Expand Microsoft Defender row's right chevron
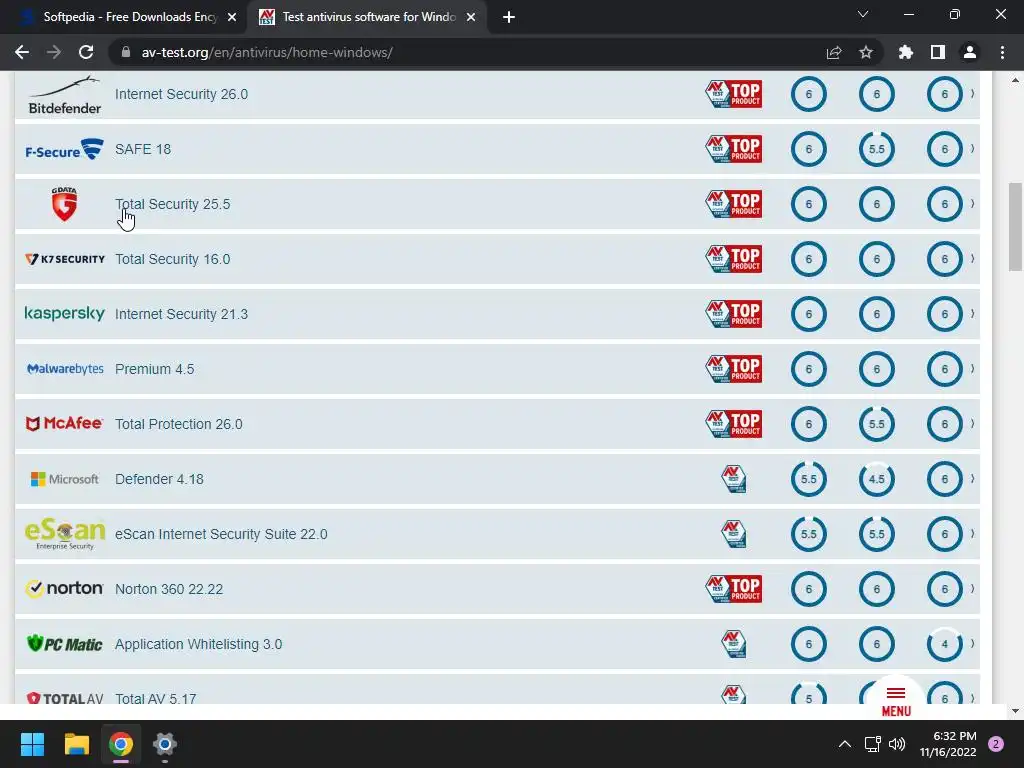Image resolution: width=1024 pixels, height=768 pixels. 972,479
